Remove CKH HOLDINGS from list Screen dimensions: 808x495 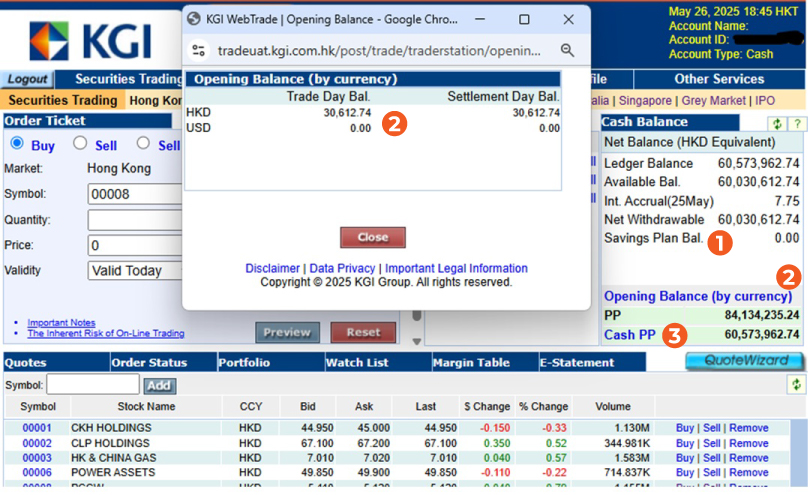click(749, 428)
